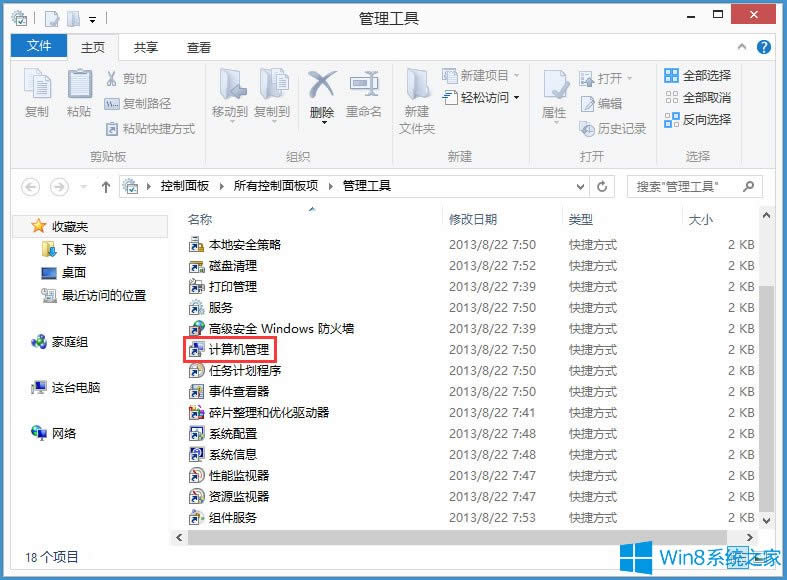Select the 事件查看器 shortcut
This screenshot has width=787, height=580.
coord(229,392)
